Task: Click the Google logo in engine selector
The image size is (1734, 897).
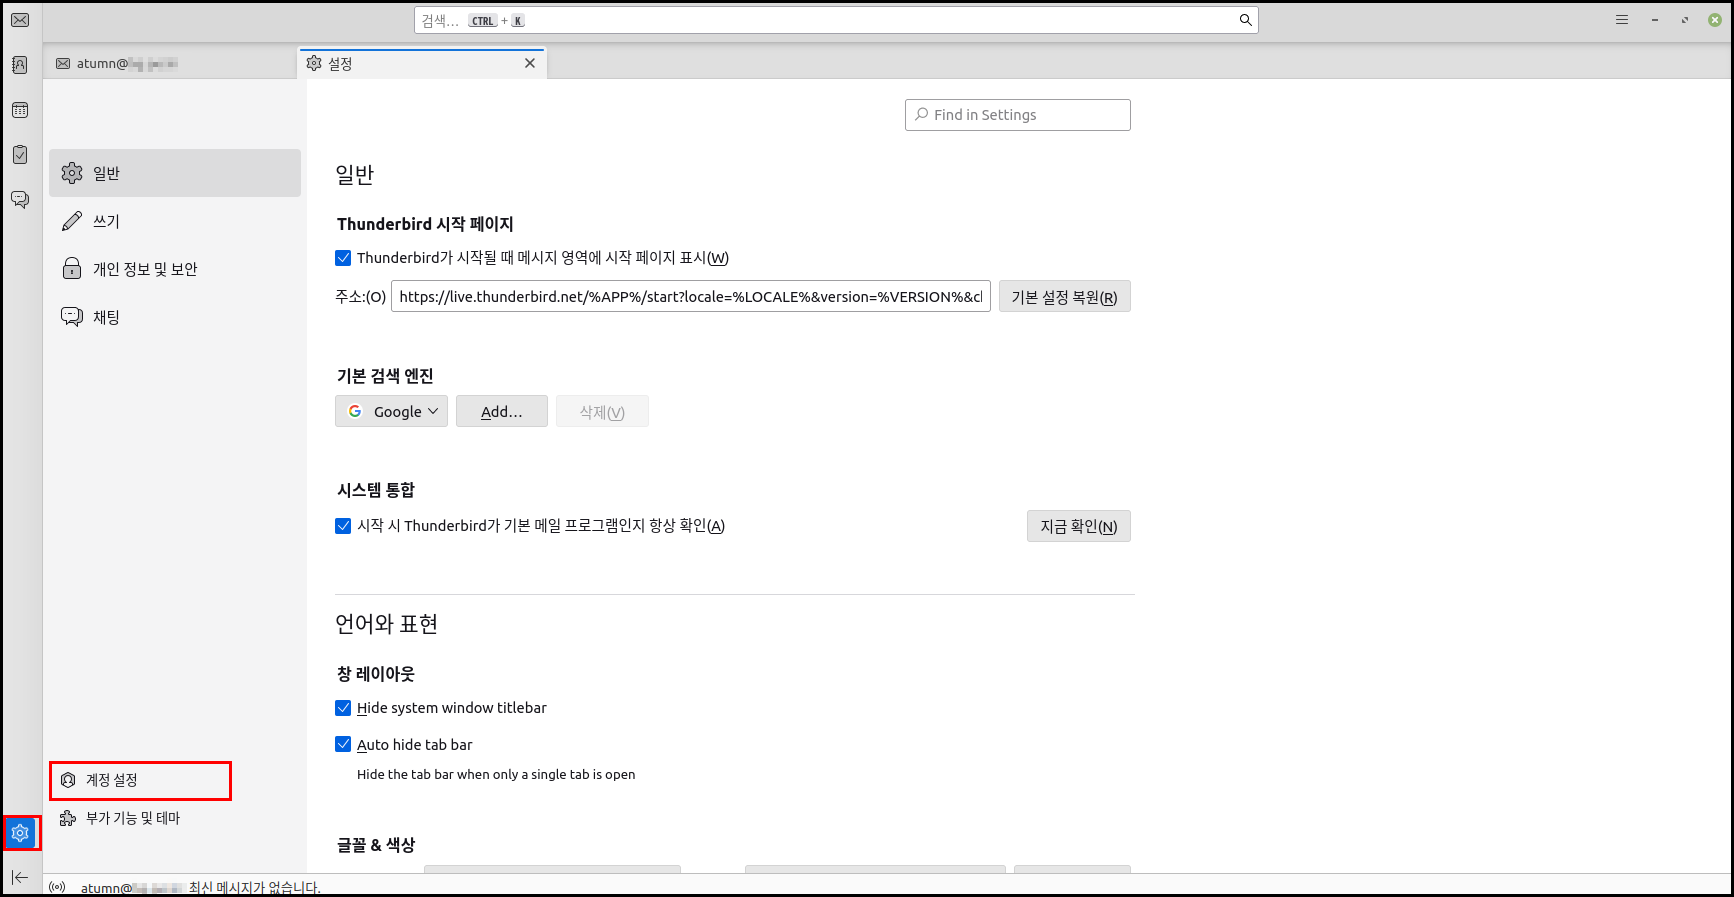Action: point(355,411)
